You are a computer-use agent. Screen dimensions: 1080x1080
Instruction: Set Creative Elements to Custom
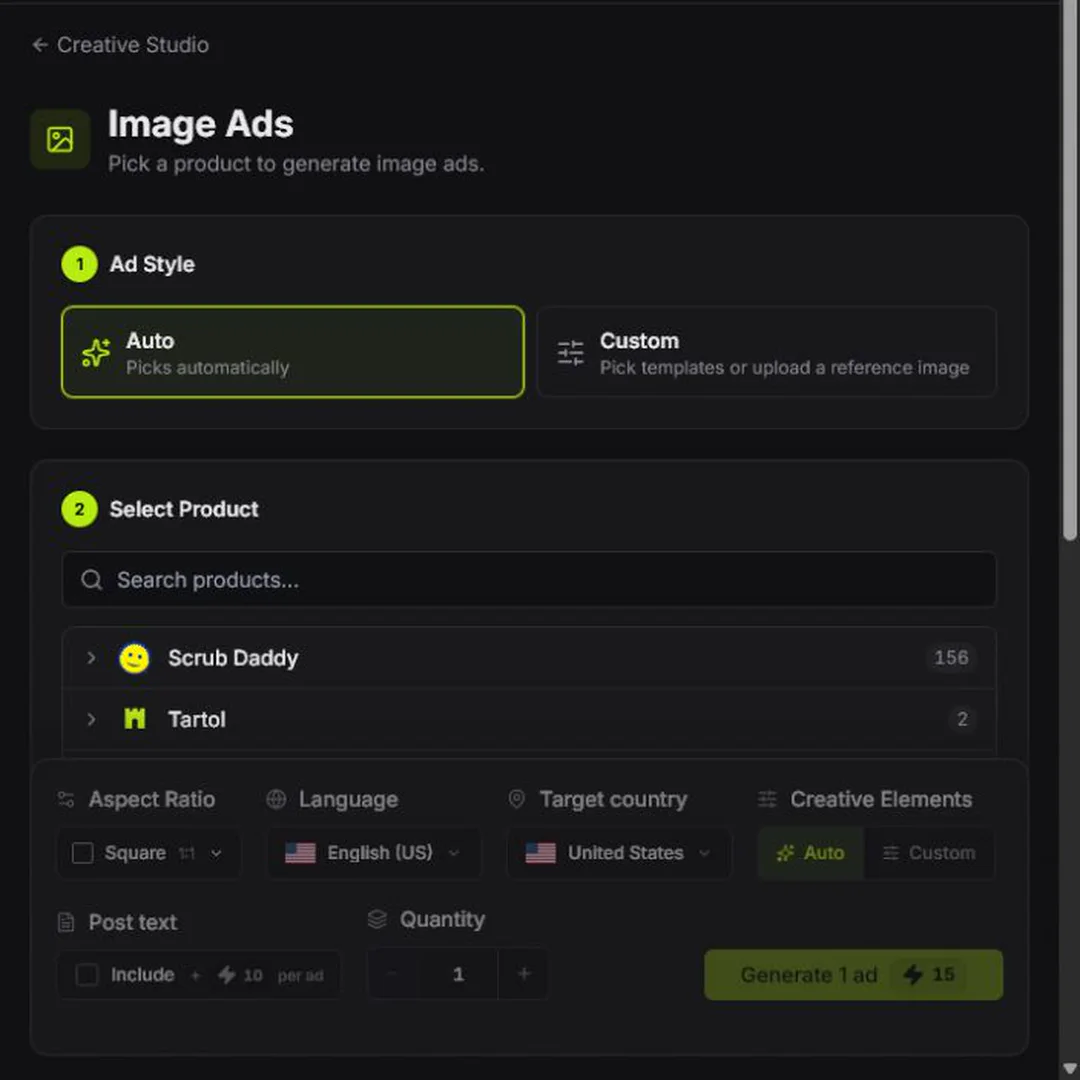coord(929,853)
